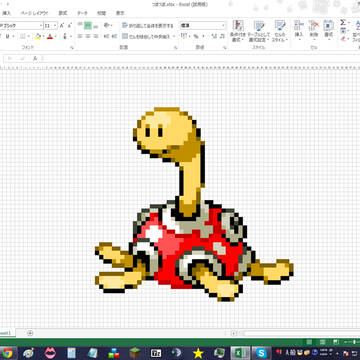Open the Formulas ribbon tab
This screenshot has height=360, width=360.
coord(63,13)
